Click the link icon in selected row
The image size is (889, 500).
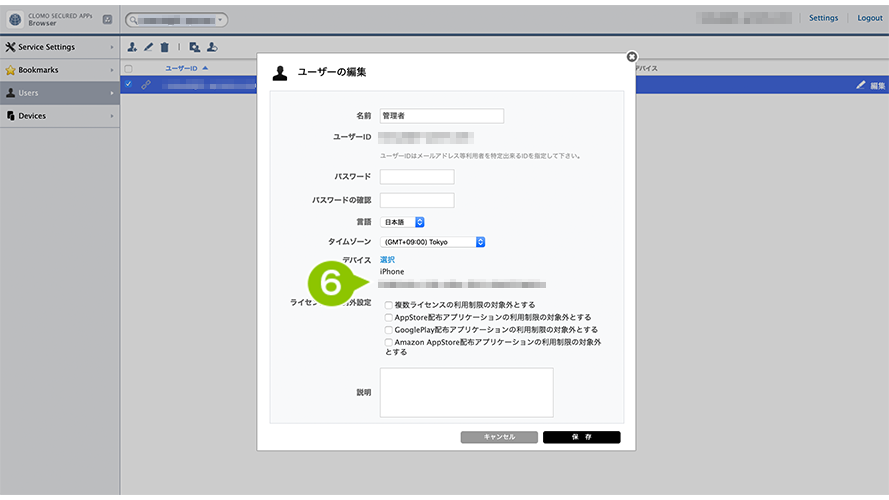(x=146, y=85)
